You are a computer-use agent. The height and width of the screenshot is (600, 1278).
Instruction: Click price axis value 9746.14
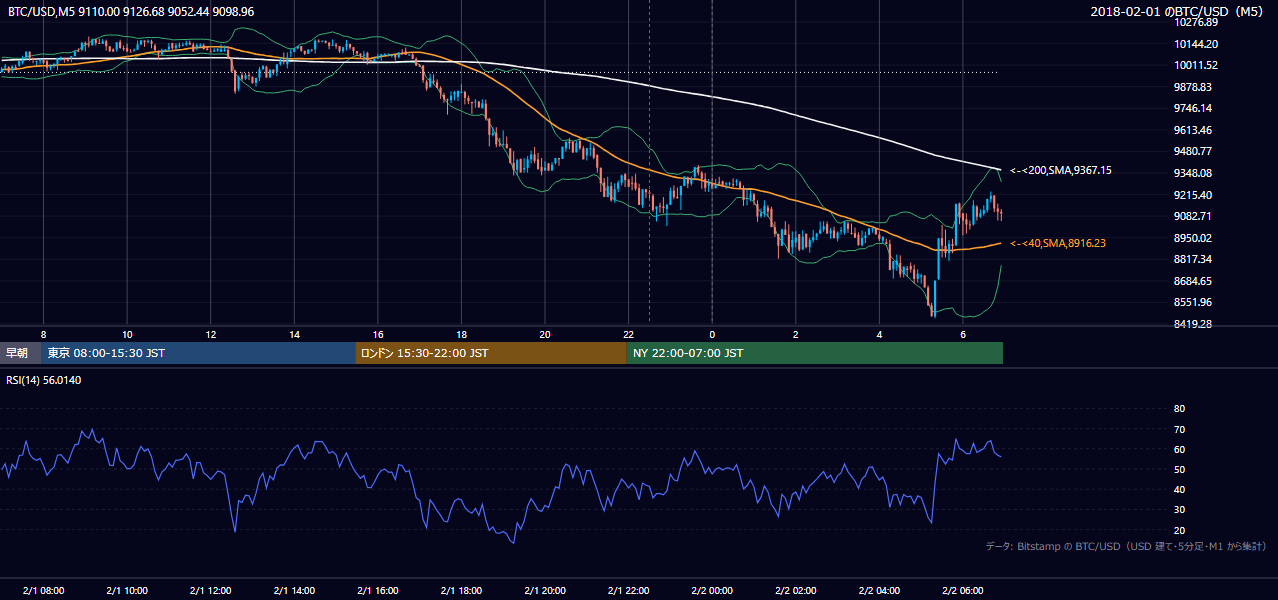(1193, 108)
